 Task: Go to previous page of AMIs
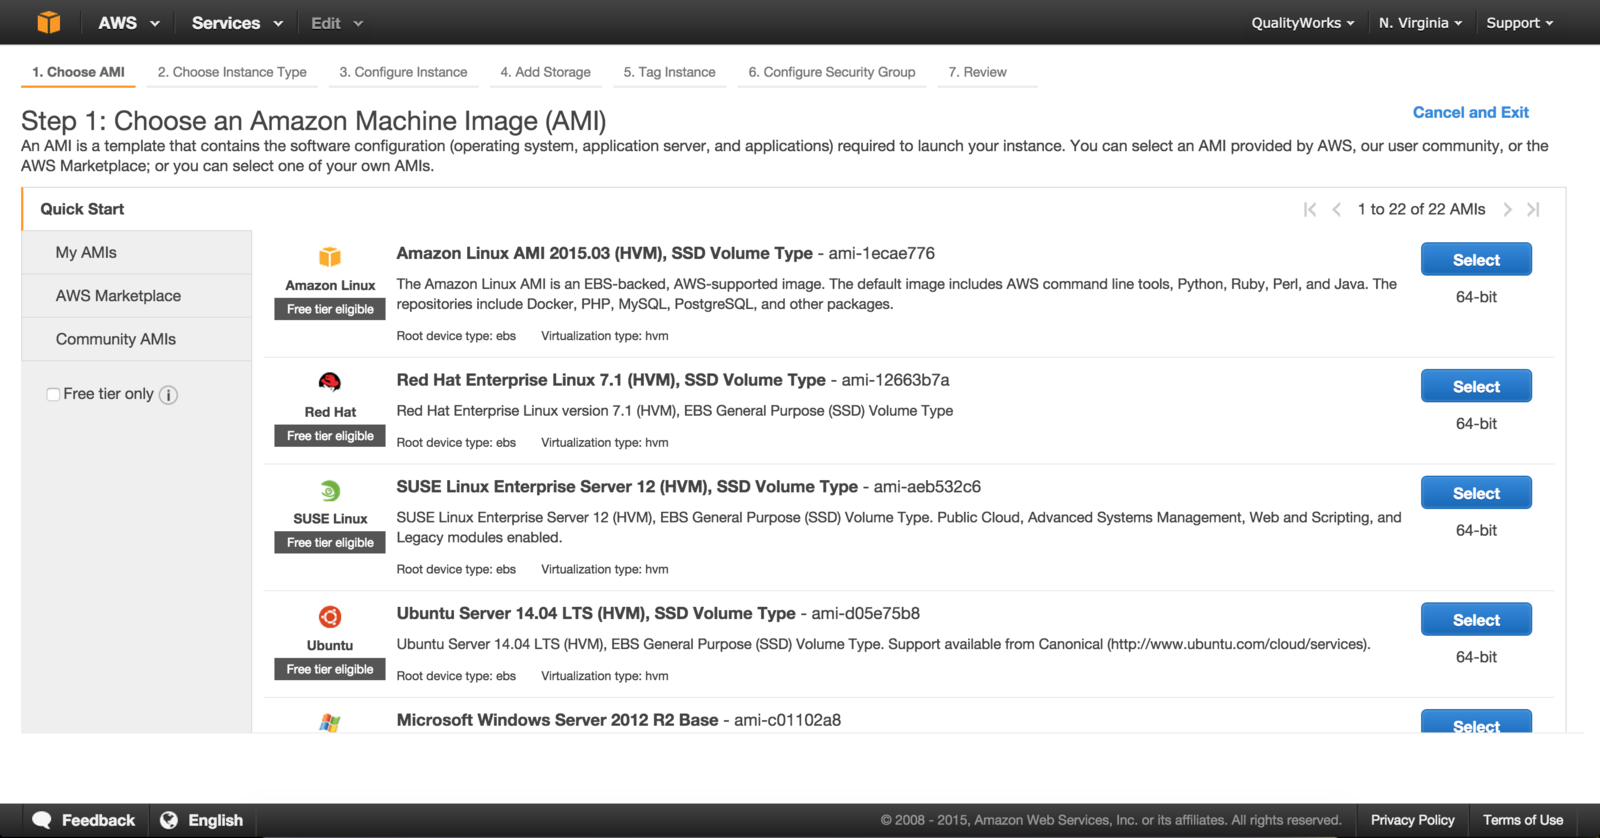(x=1336, y=209)
